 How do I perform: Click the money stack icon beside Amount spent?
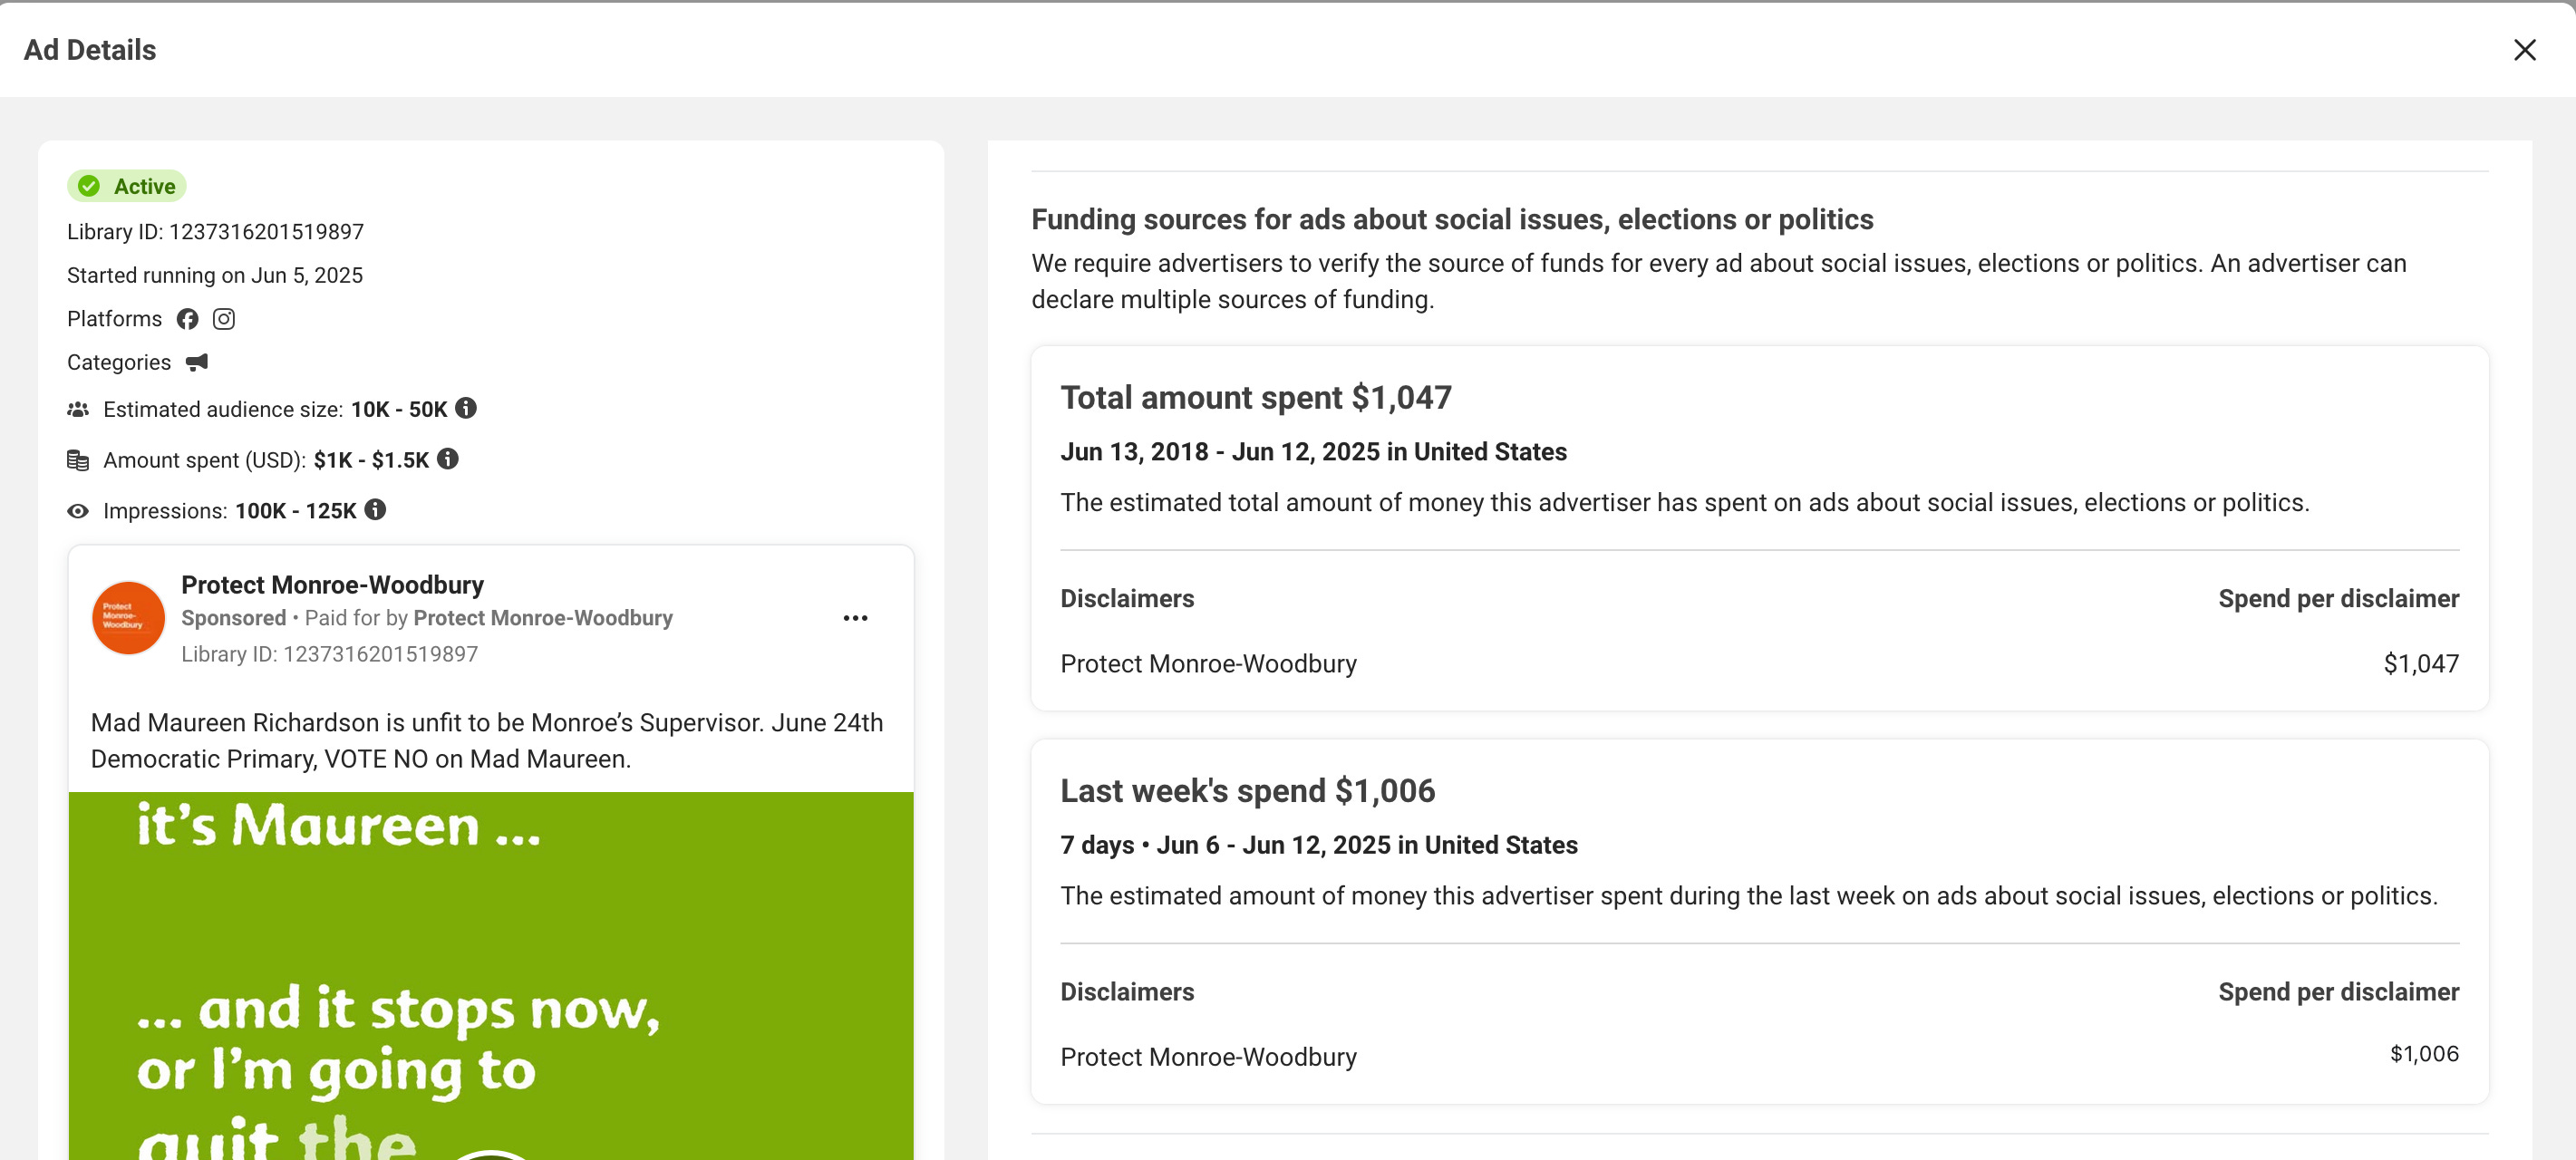pyautogui.click(x=78, y=460)
